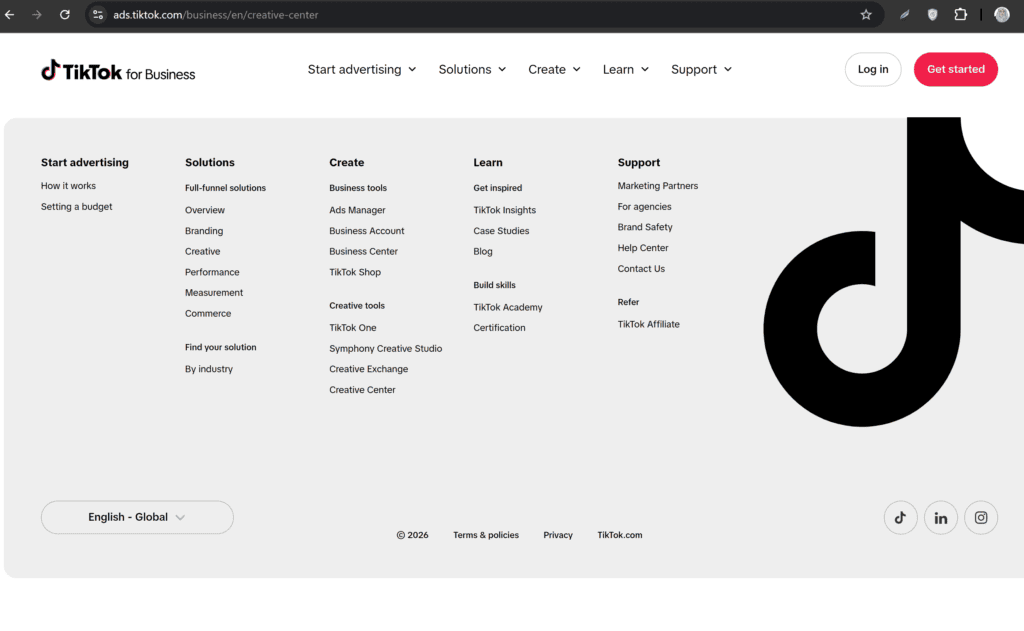
Task: Open the Creative Center footer link
Action: pos(362,390)
